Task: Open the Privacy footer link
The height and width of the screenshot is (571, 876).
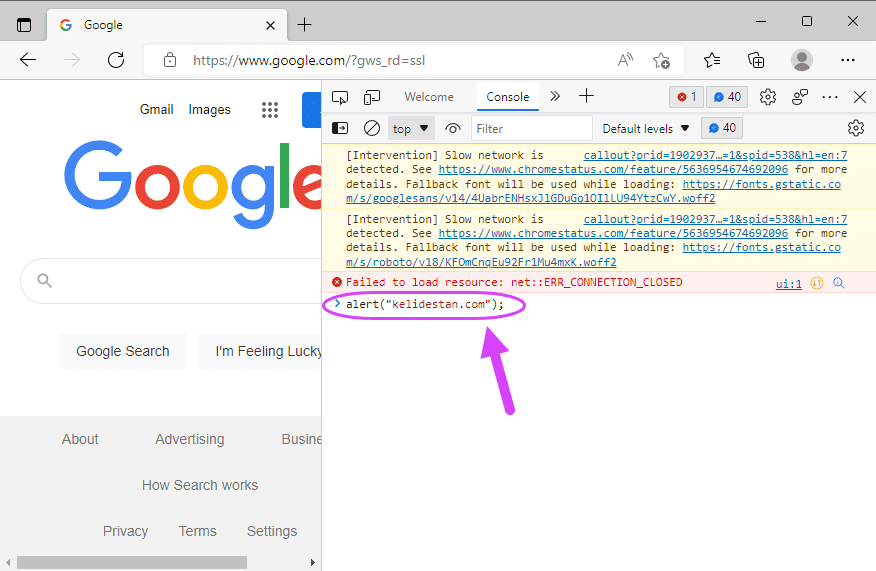Action: 125,531
